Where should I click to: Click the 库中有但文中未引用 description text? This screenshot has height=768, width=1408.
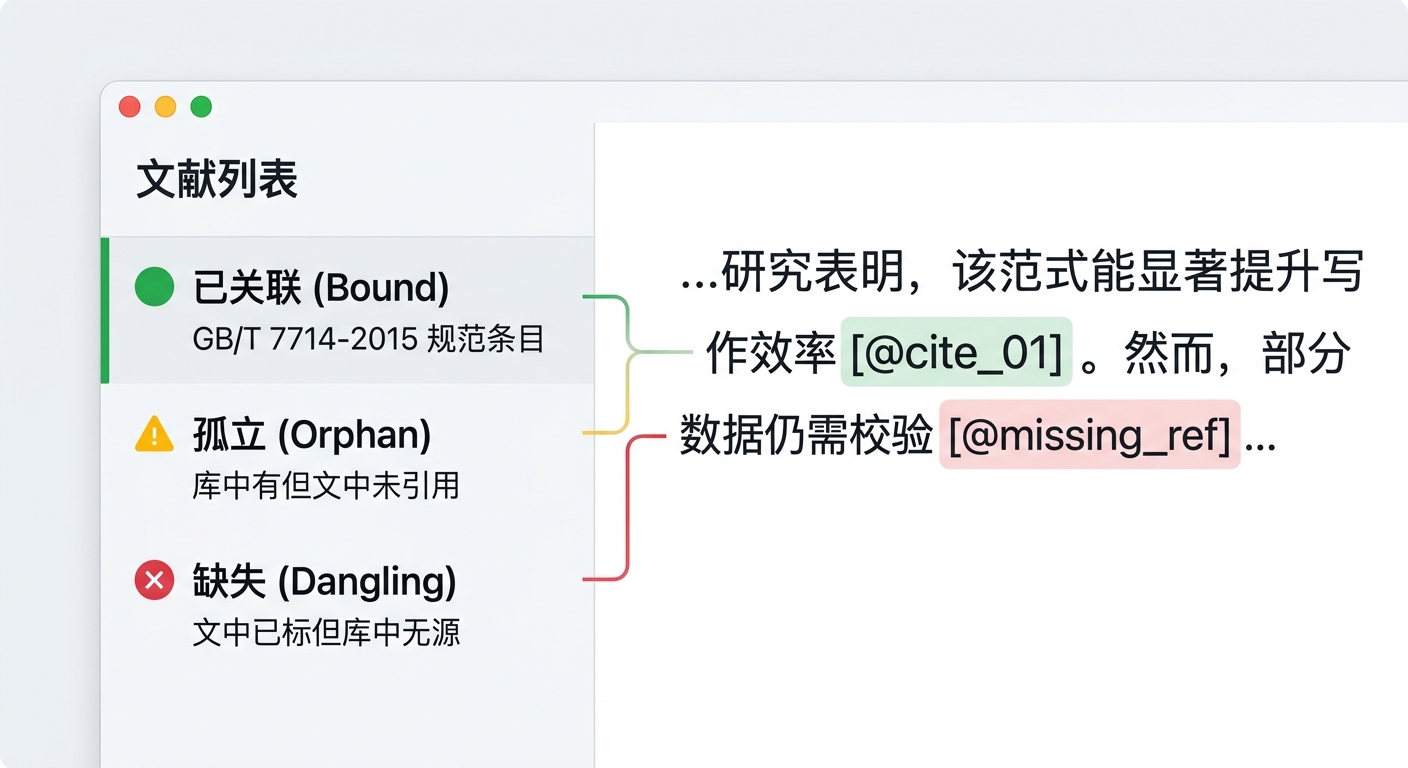tap(326, 486)
